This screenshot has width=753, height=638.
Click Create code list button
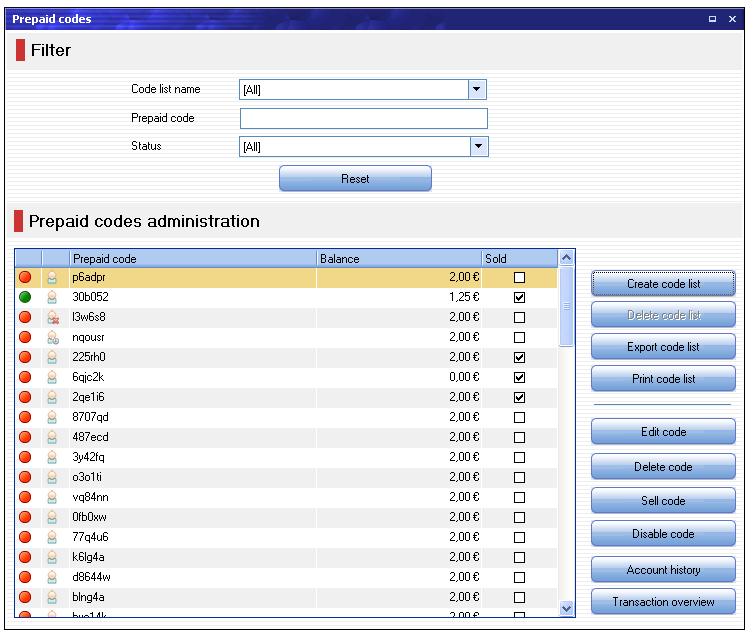[663, 284]
